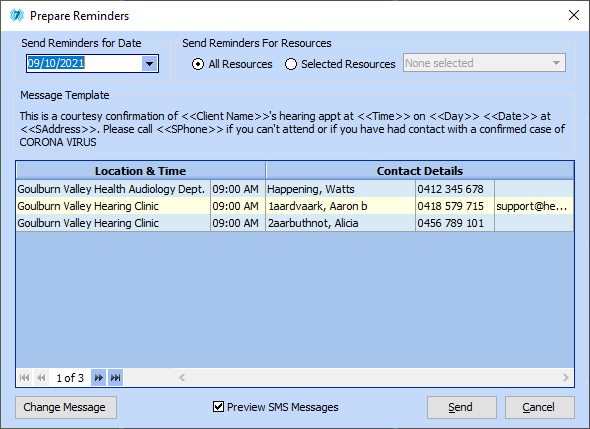Select Goulburn Valley Hearing Clinic cell in 2aarbuthnot row
The image size is (590, 429).
coord(113,223)
